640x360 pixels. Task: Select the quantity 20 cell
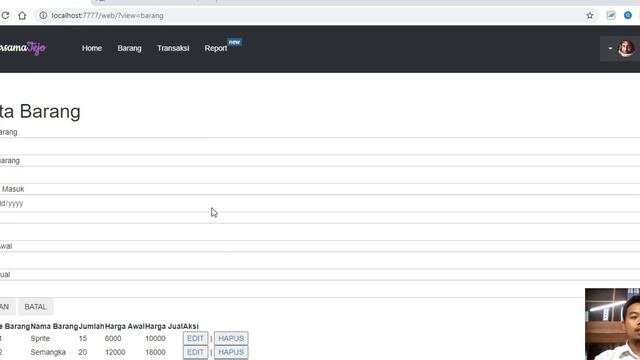(x=83, y=352)
